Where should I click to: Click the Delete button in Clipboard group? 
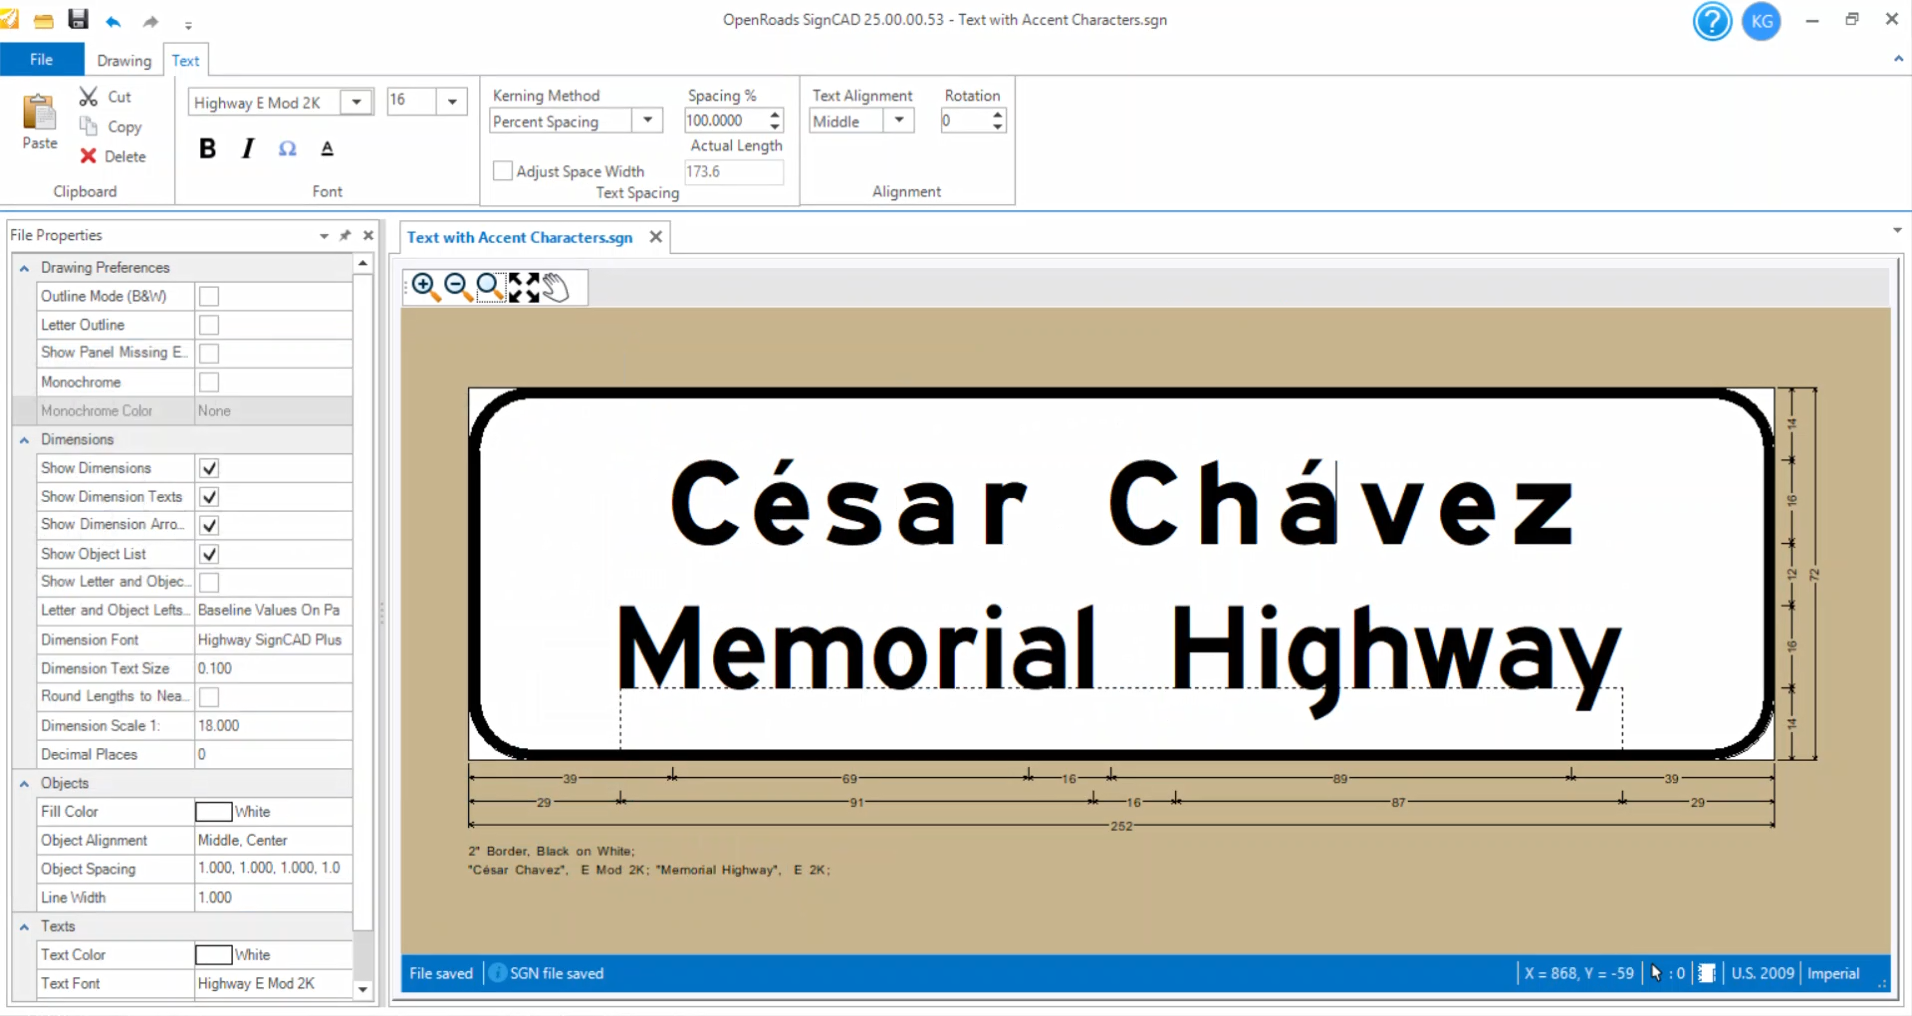113,156
